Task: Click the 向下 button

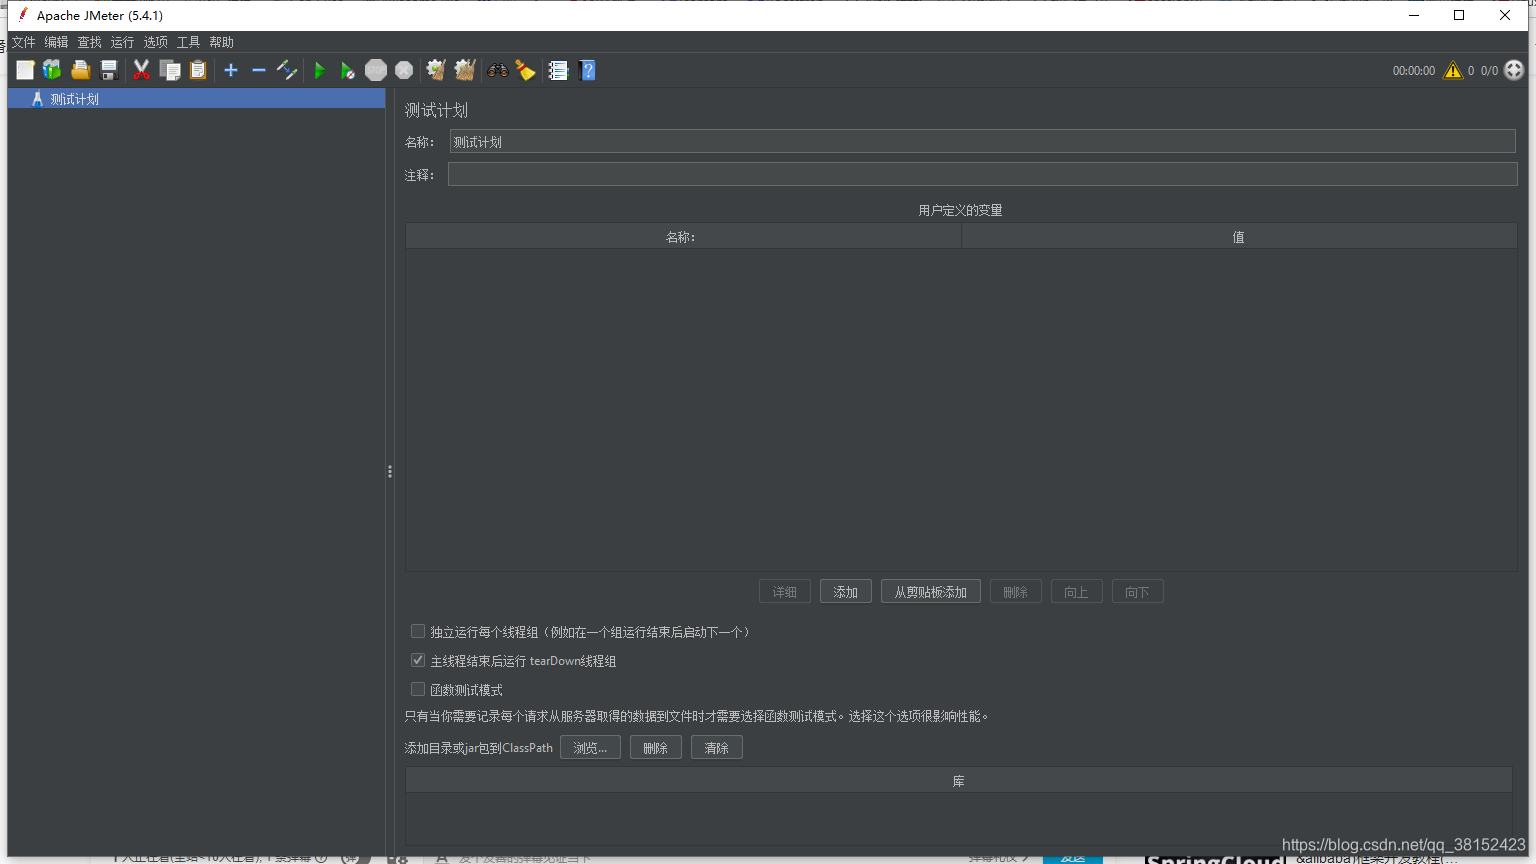Action: (x=1138, y=592)
